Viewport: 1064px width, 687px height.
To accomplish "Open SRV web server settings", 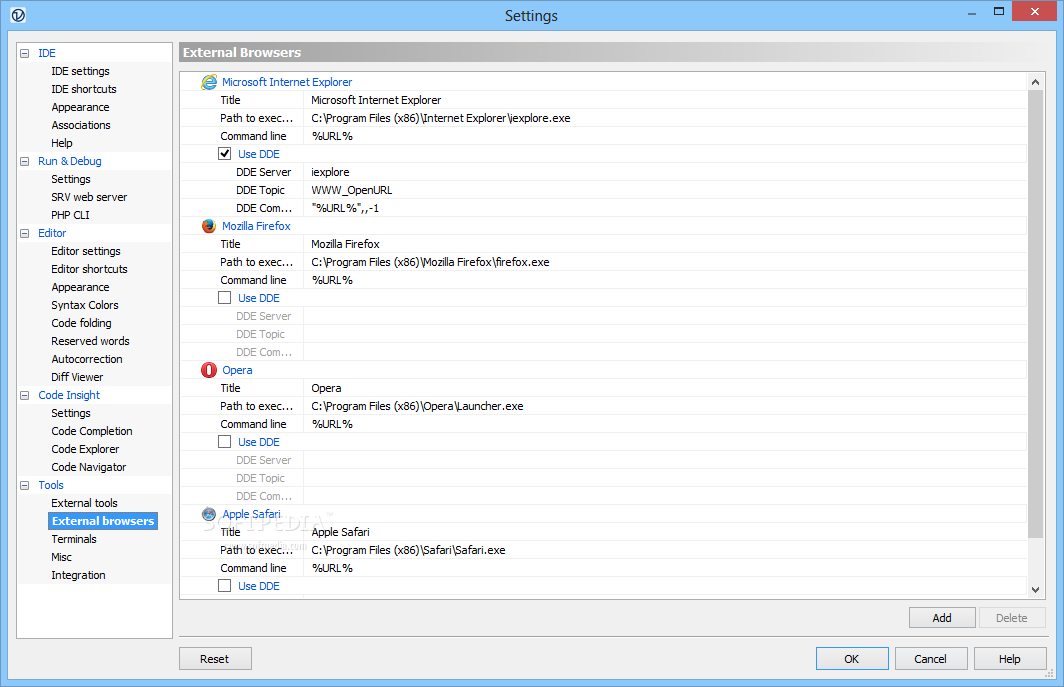I will click(89, 197).
